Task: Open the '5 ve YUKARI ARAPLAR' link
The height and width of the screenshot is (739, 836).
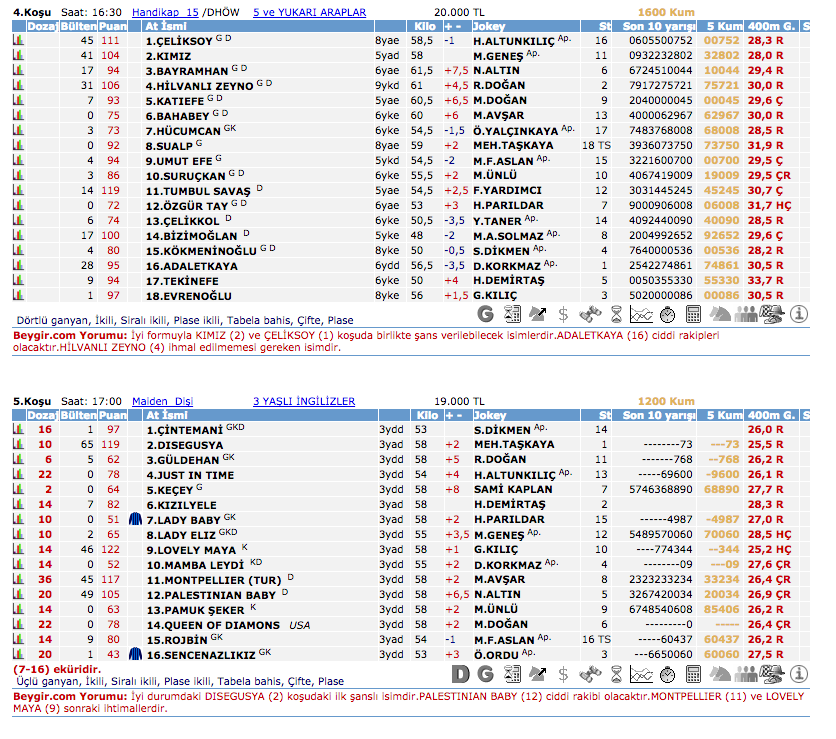Action: [309, 12]
